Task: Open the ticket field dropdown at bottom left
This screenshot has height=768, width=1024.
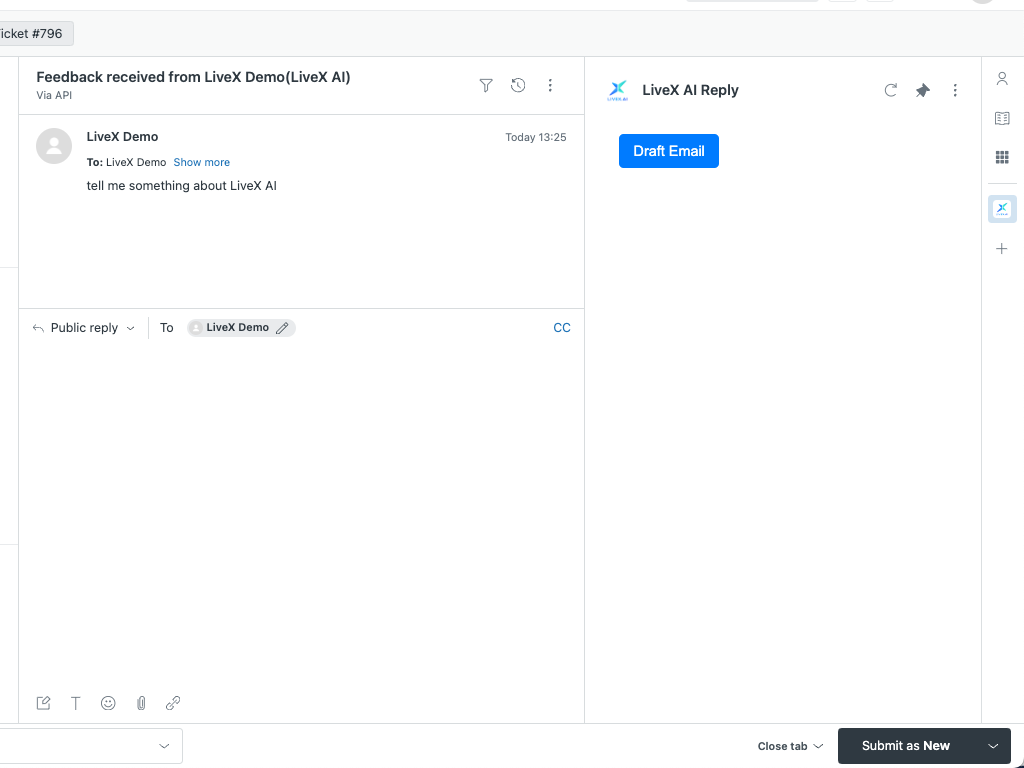Action: tap(163, 745)
